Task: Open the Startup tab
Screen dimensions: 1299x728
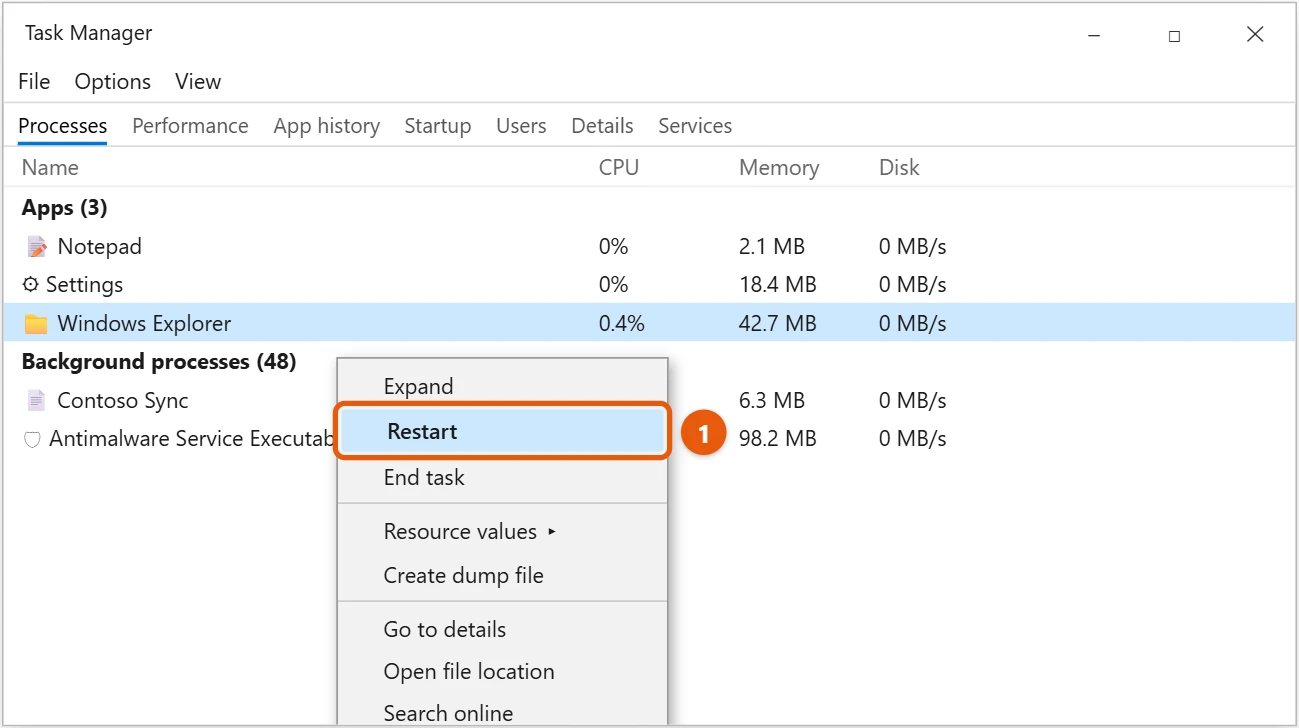Action: point(438,126)
